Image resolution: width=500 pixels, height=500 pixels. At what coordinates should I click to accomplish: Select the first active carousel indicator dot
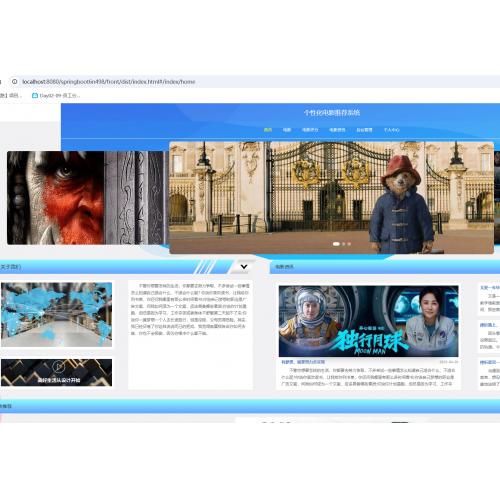pos(336,244)
